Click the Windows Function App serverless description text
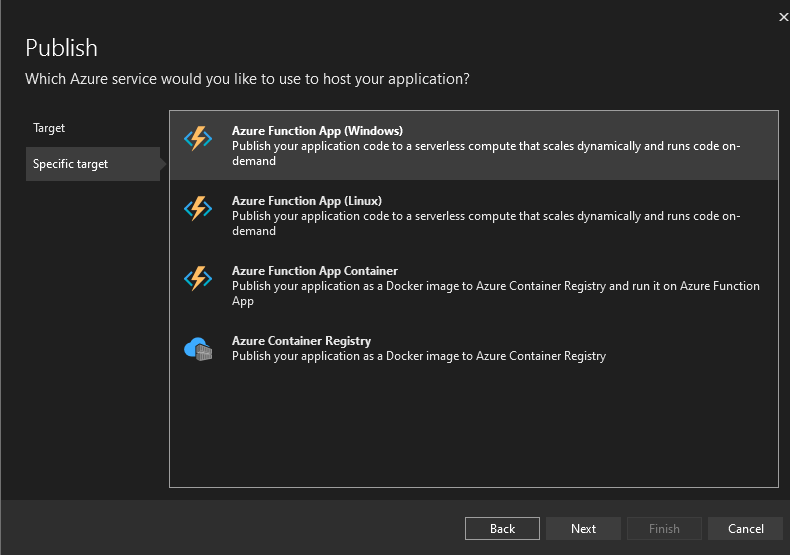The height and width of the screenshot is (555, 790). (486, 153)
